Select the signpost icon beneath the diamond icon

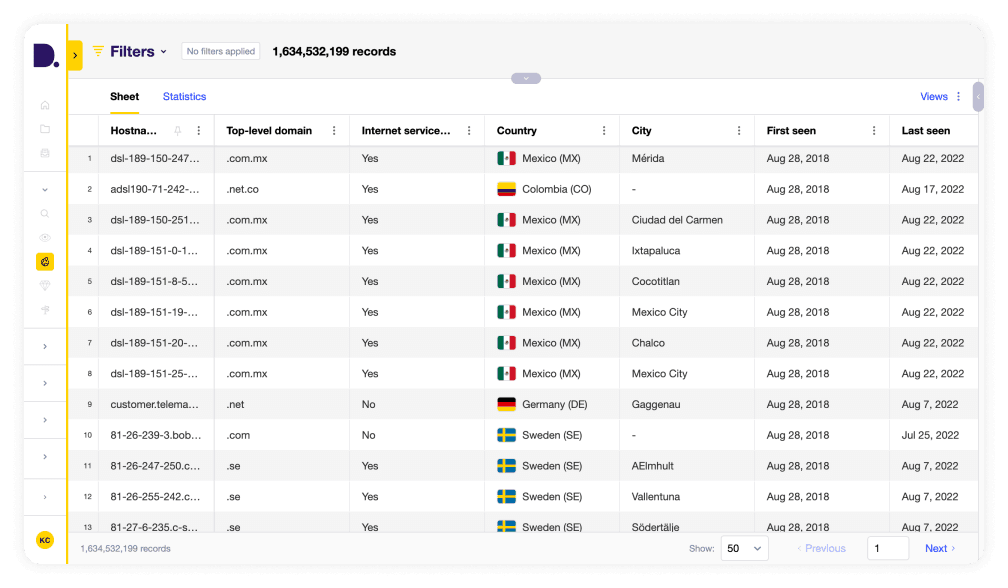click(45, 307)
